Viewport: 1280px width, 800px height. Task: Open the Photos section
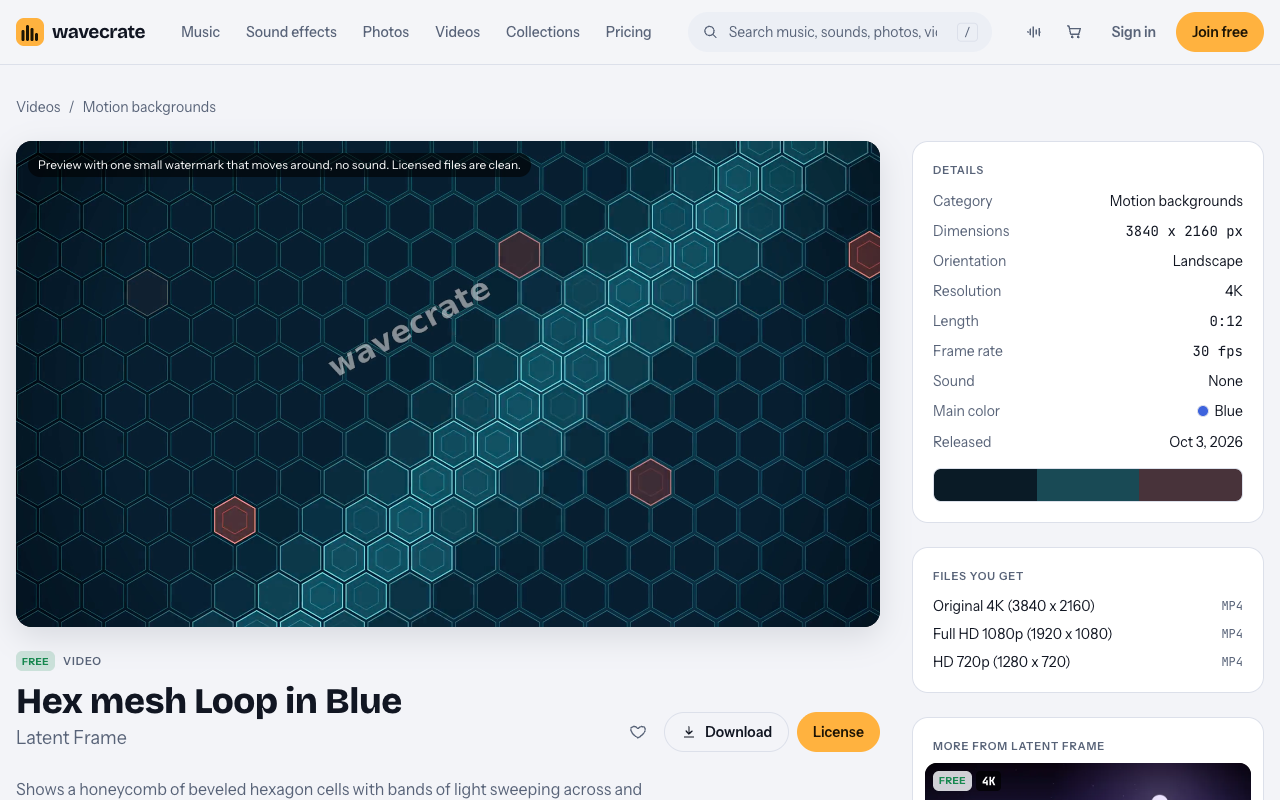tap(386, 32)
